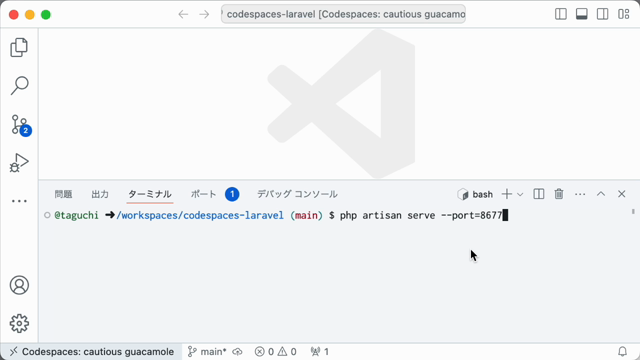
Task: Close the terminal panel
Action: tap(622, 194)
